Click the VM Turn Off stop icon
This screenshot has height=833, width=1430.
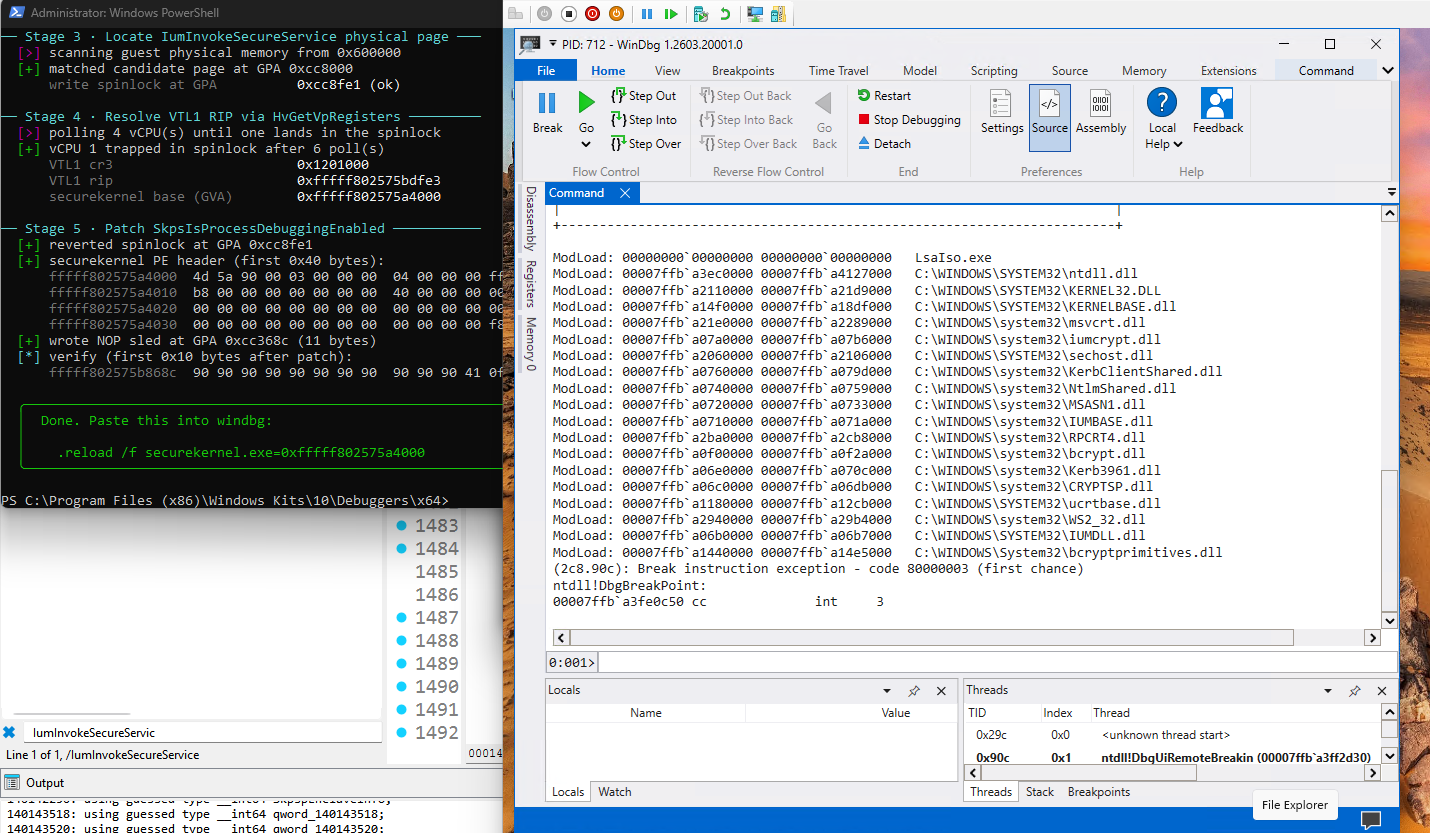[x=568, y=14]
